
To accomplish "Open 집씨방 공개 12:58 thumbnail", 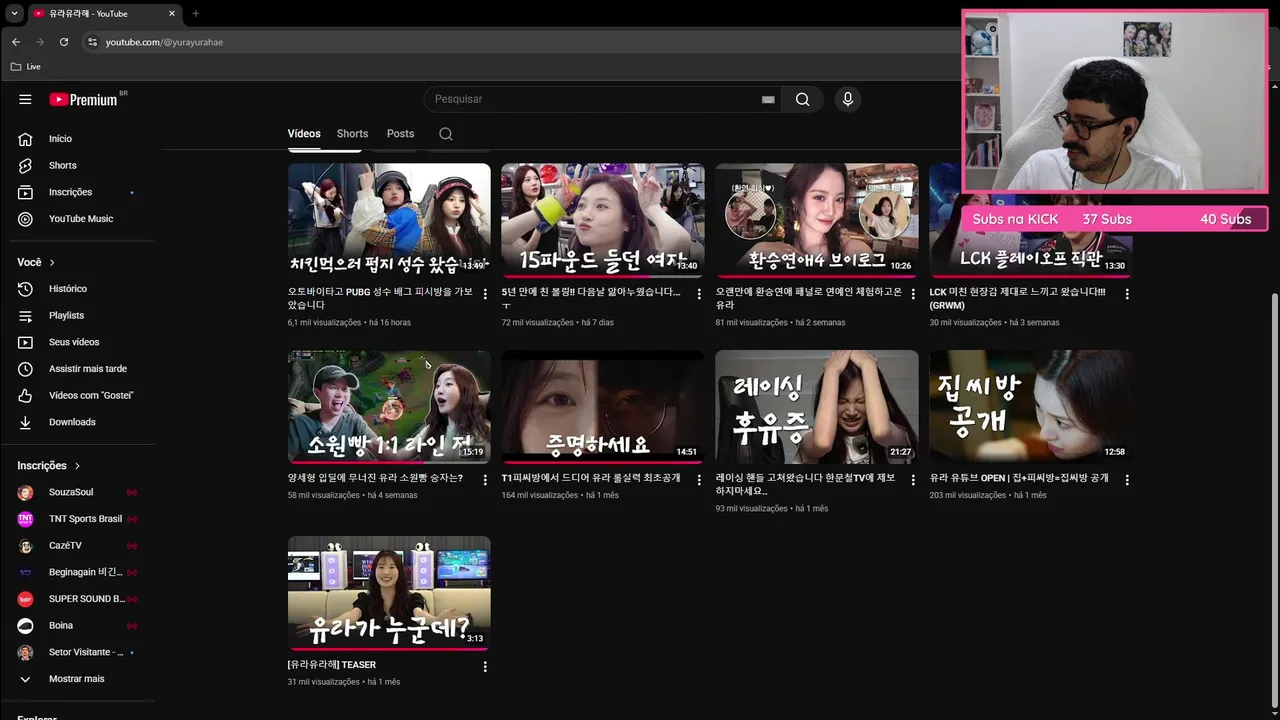I will click(x=1031, y=407).
